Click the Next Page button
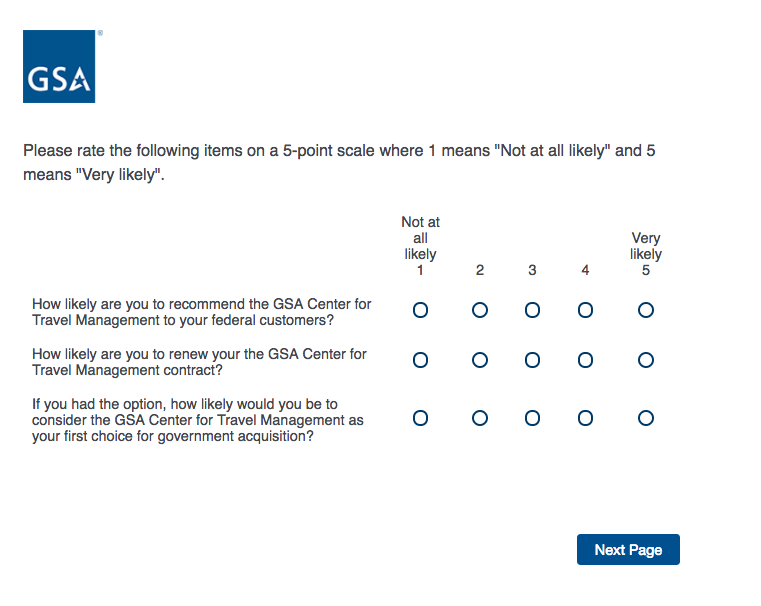Viewport: 761px width, 606px height. point(628,550)
